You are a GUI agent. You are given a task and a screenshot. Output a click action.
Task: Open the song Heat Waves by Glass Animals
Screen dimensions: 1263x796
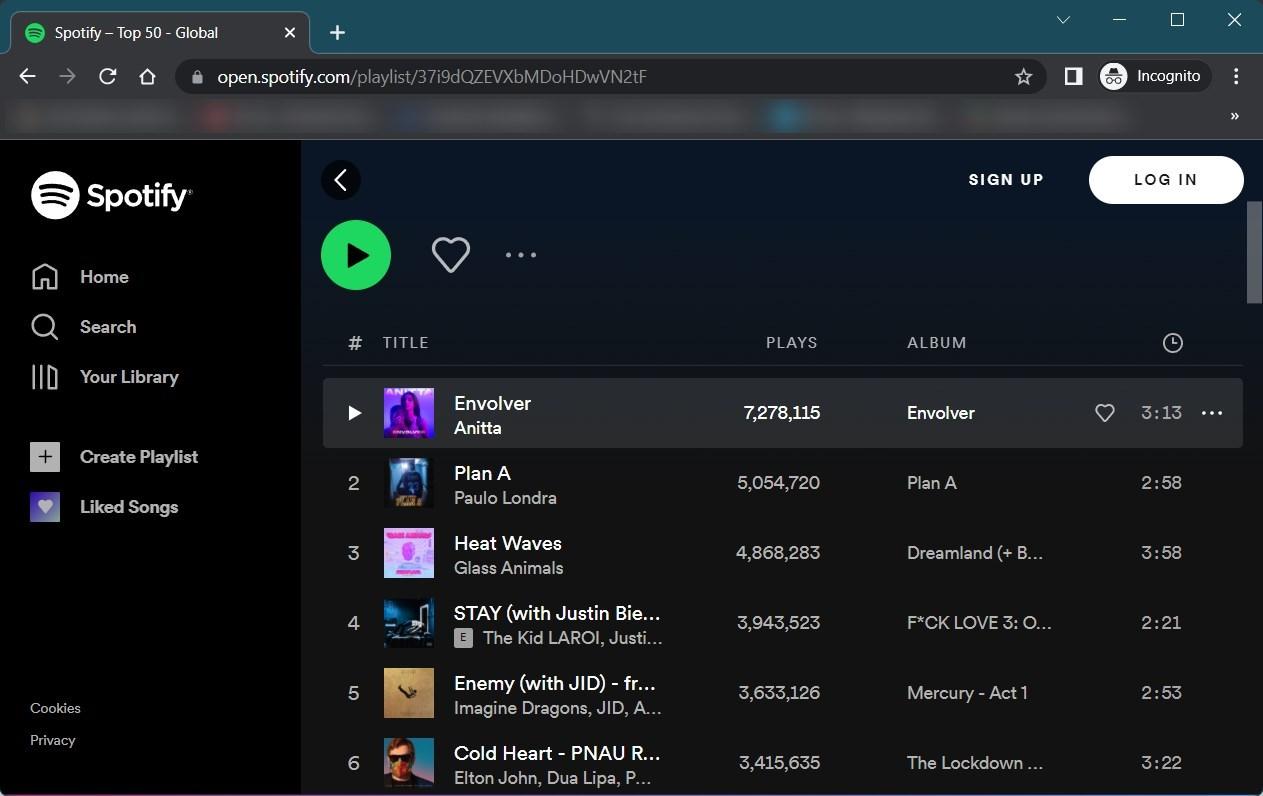[507, 542]
